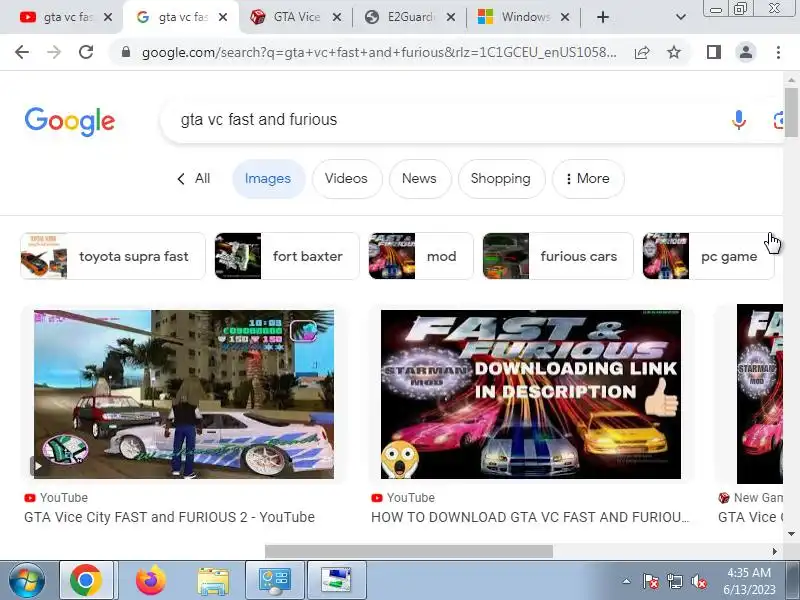800x600 pixels.
Task: Open the muted volume tray icon
Action: (699, 581)
